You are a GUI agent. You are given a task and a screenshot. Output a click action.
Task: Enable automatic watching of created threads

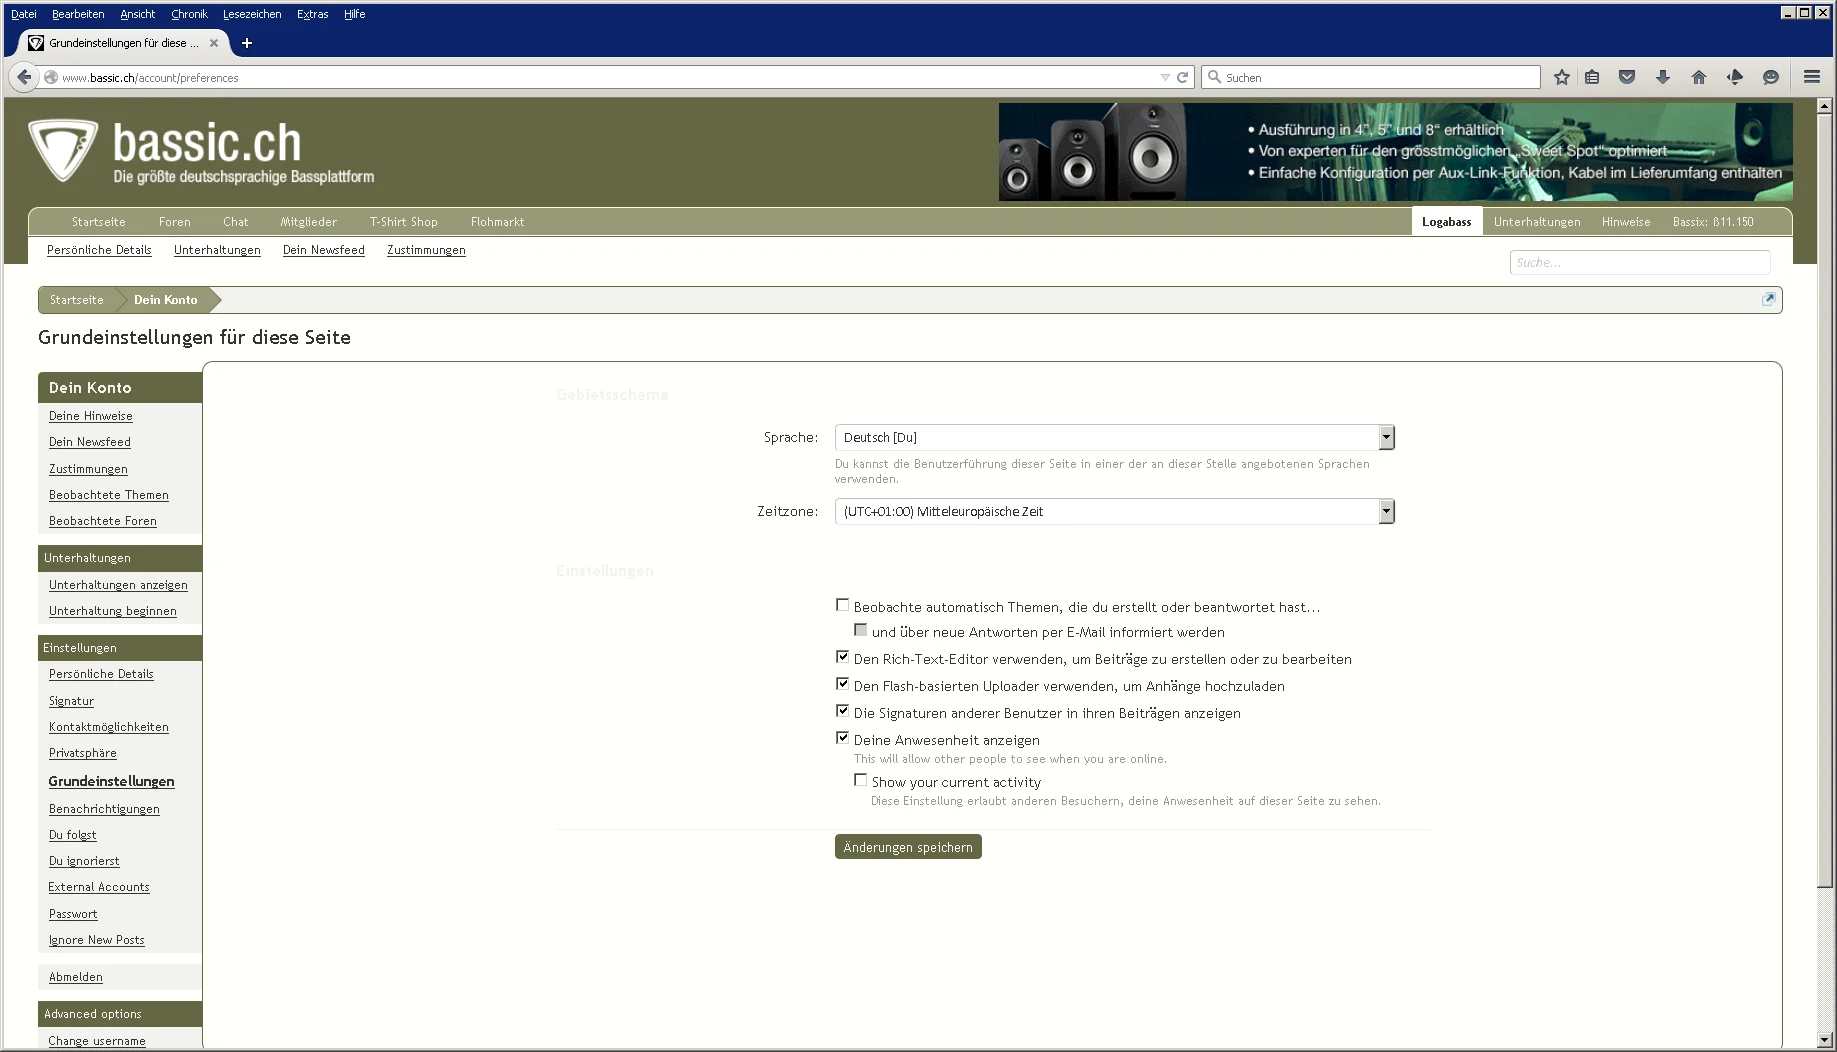click(842, 605)
